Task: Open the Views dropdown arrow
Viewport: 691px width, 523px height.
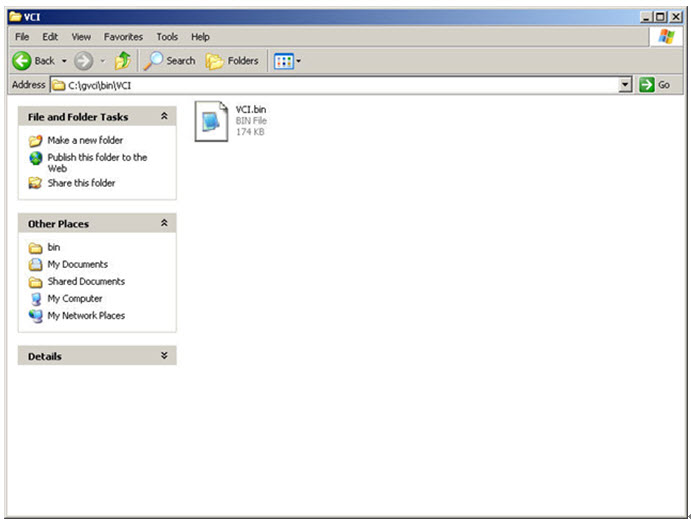Action: [299, 61]
